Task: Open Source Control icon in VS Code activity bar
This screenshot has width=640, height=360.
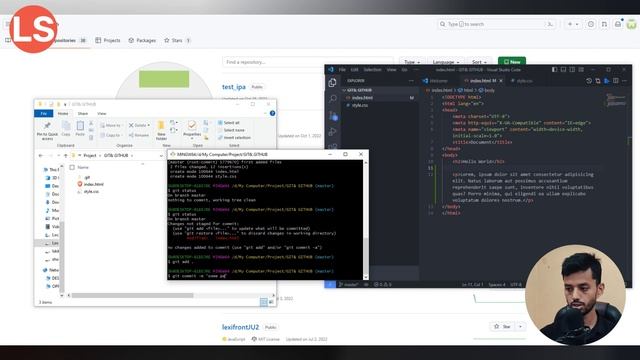Action: coord(333,116)
